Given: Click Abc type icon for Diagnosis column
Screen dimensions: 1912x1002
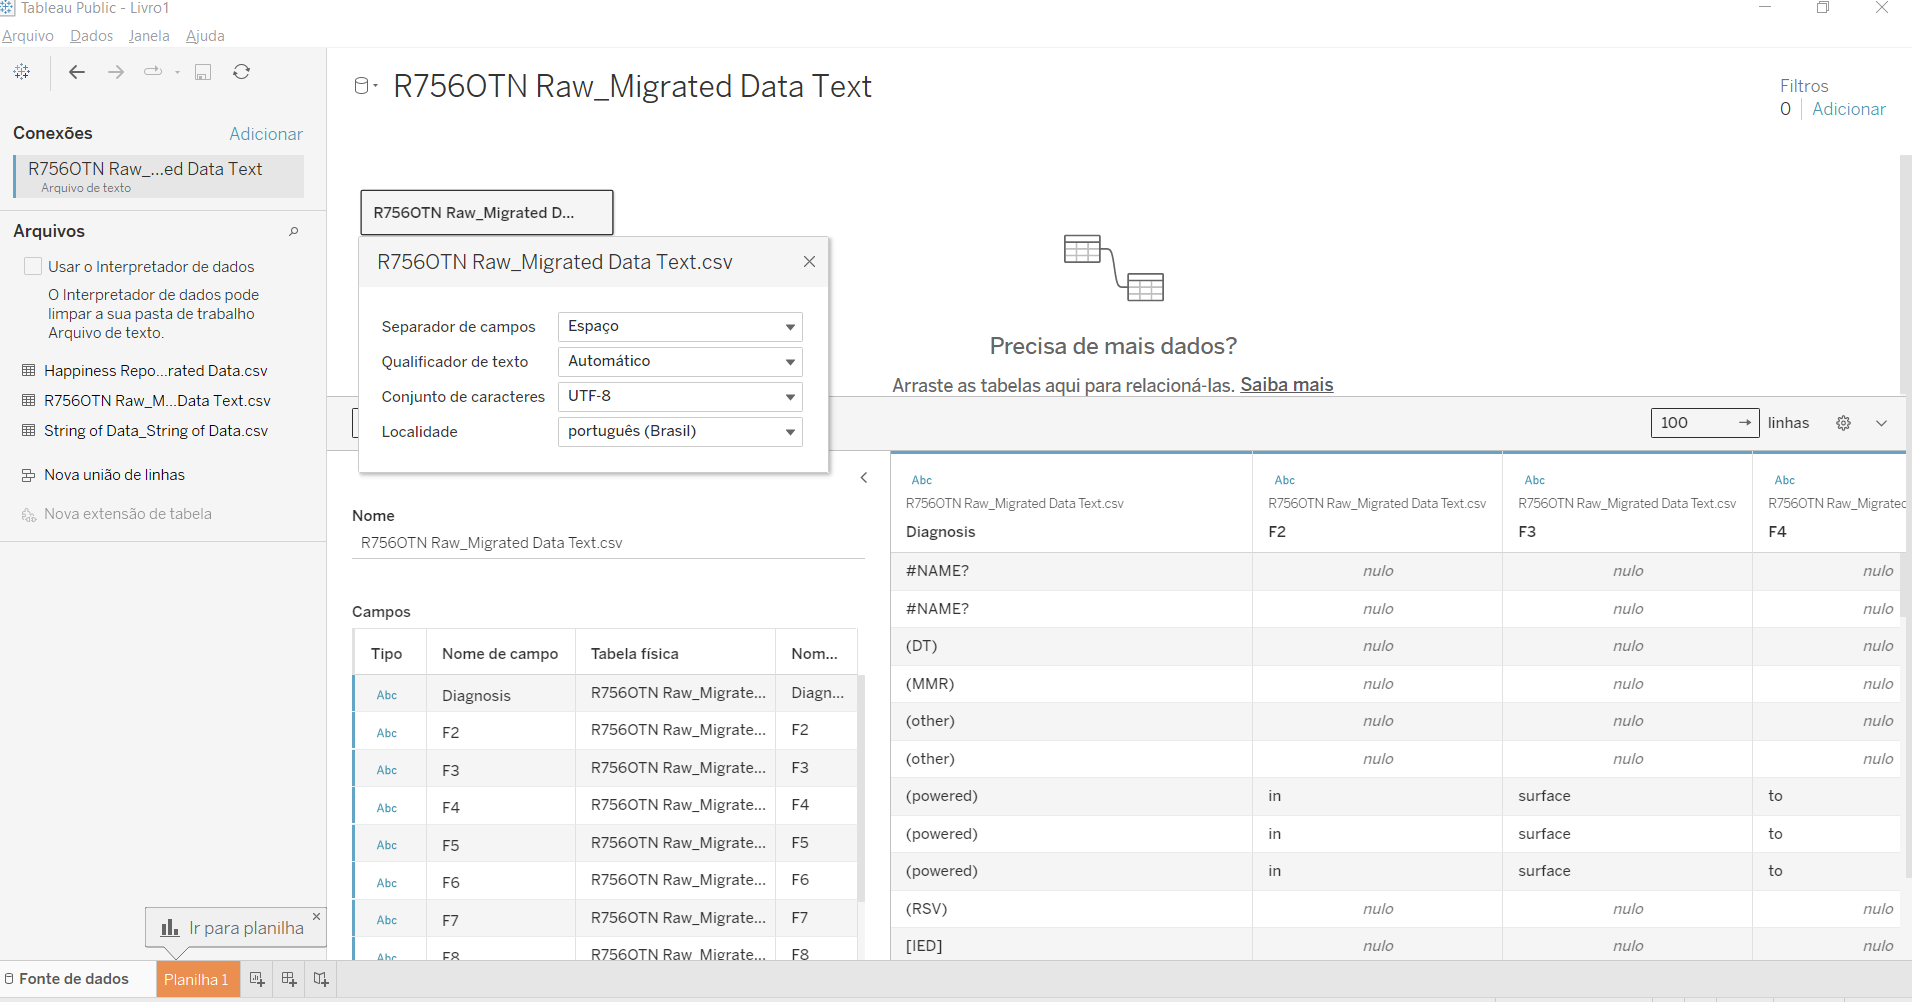Looking at the screenshot, I should pyautogui.click(x=922, y=480).
